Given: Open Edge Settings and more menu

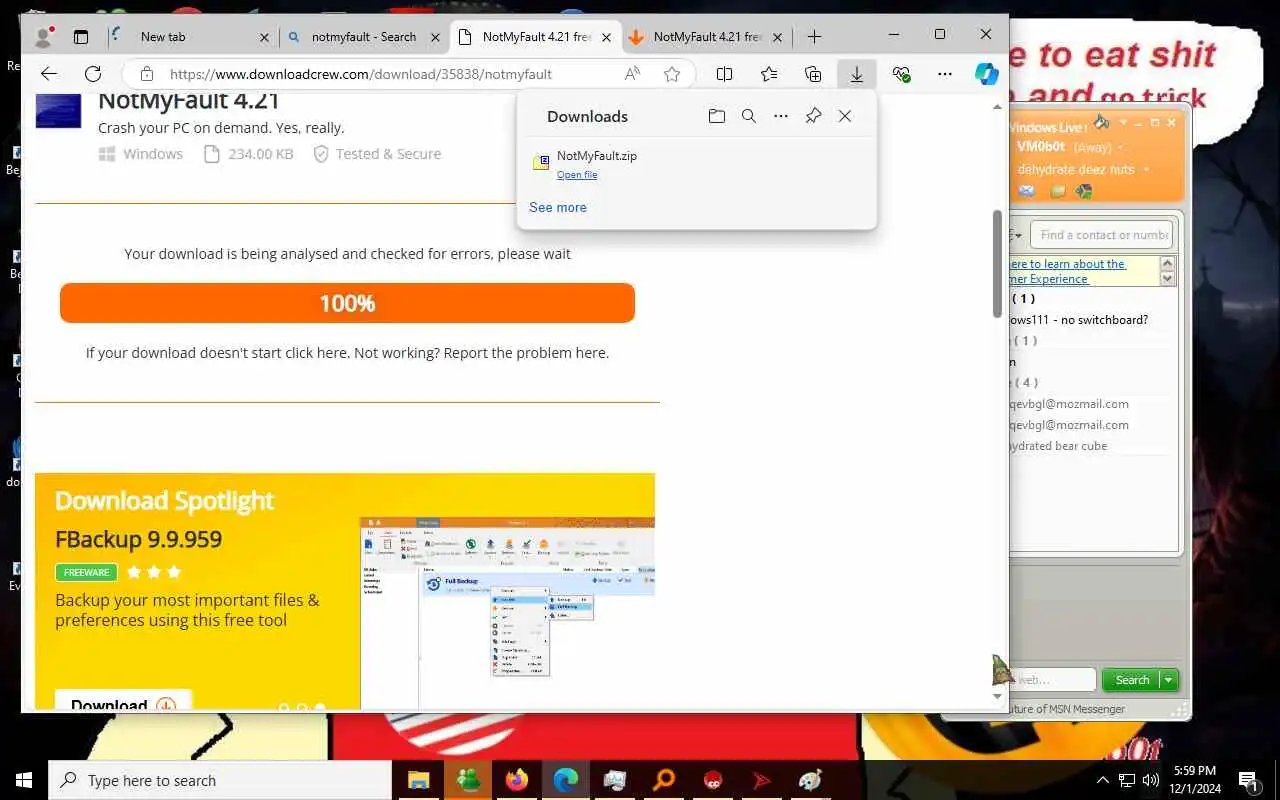Looking at the screenshot, I should click(x=945, y=74).
